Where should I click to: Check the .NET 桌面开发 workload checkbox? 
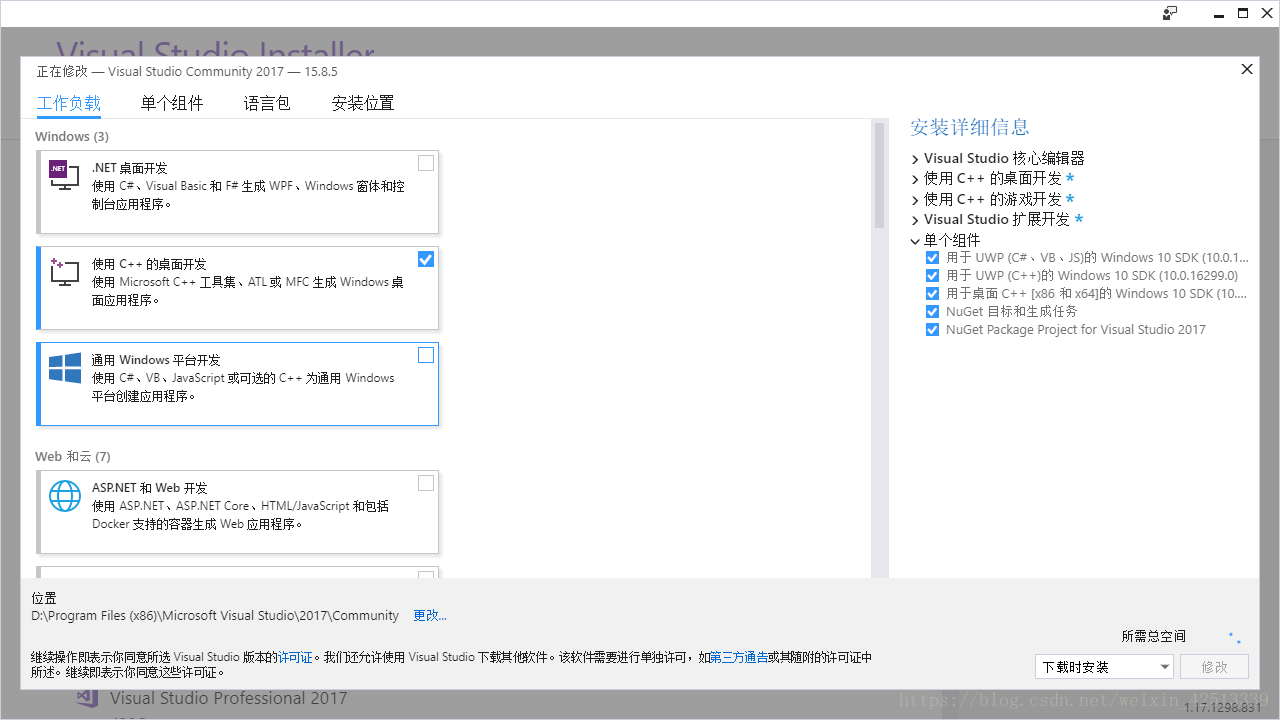(x=426, y=163)
